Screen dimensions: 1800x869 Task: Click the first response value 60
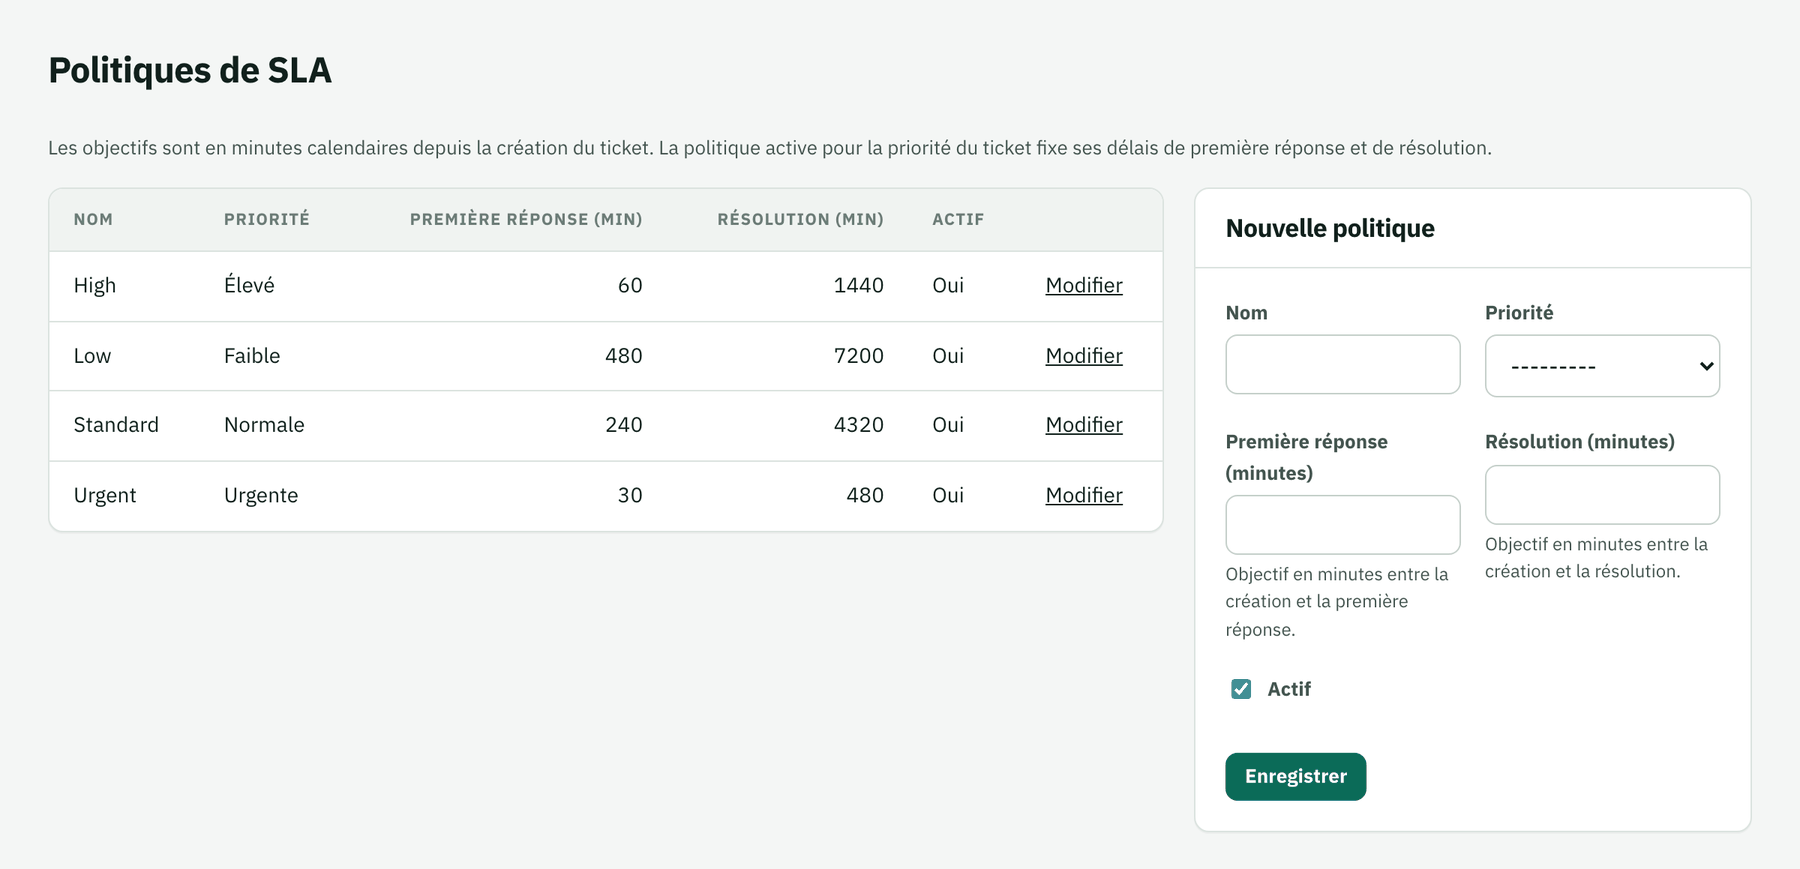pyautogui.click(x=630, y=285)
